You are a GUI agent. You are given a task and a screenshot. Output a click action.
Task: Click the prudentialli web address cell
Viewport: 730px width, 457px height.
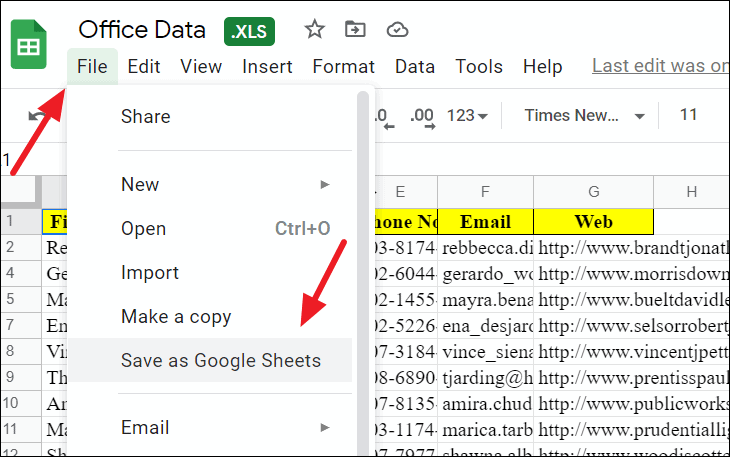[x=632, y=430]
